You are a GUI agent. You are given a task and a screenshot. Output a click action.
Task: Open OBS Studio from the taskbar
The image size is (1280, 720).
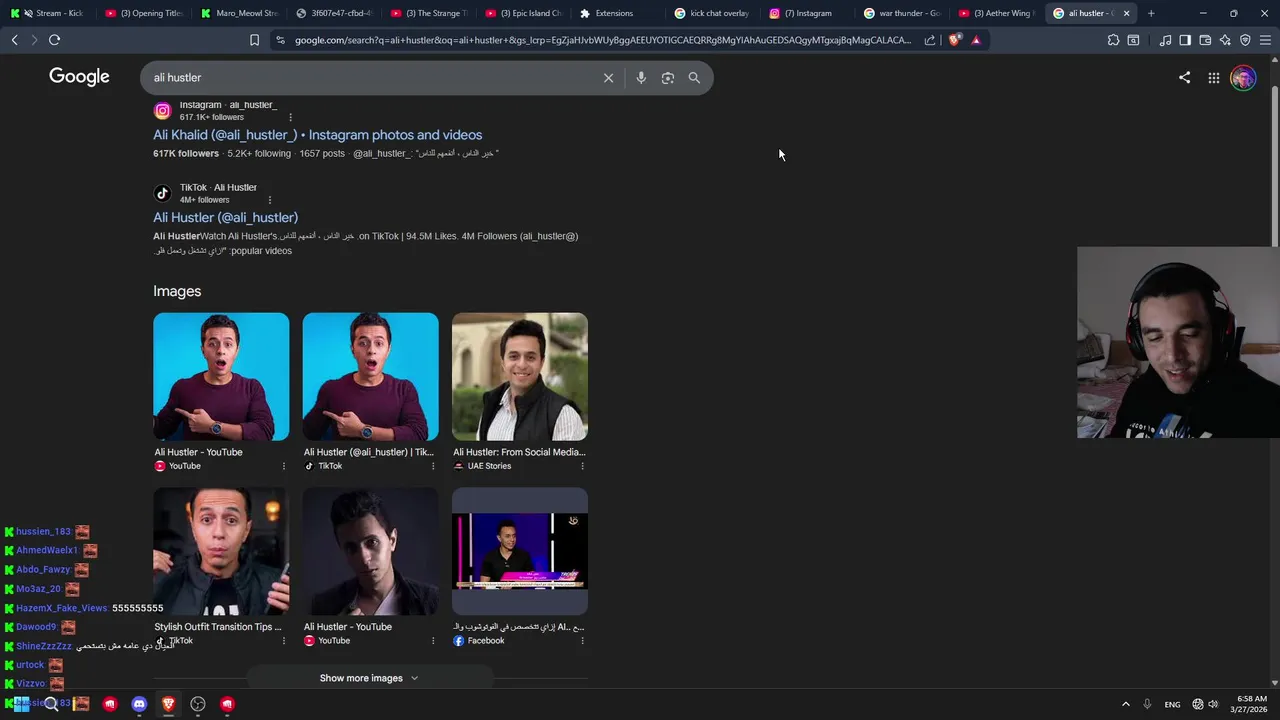click(x=198, y=704)
